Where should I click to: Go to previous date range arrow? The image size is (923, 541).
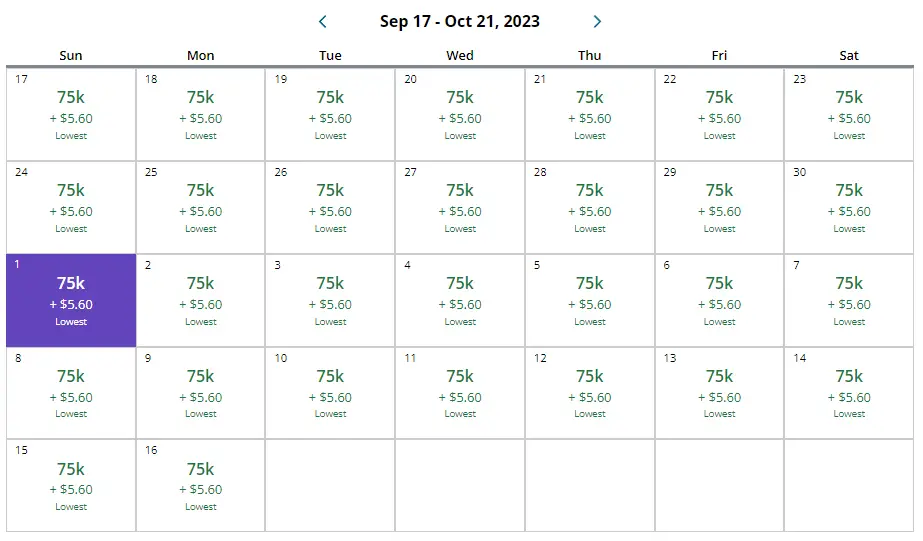tap(322, 21)
